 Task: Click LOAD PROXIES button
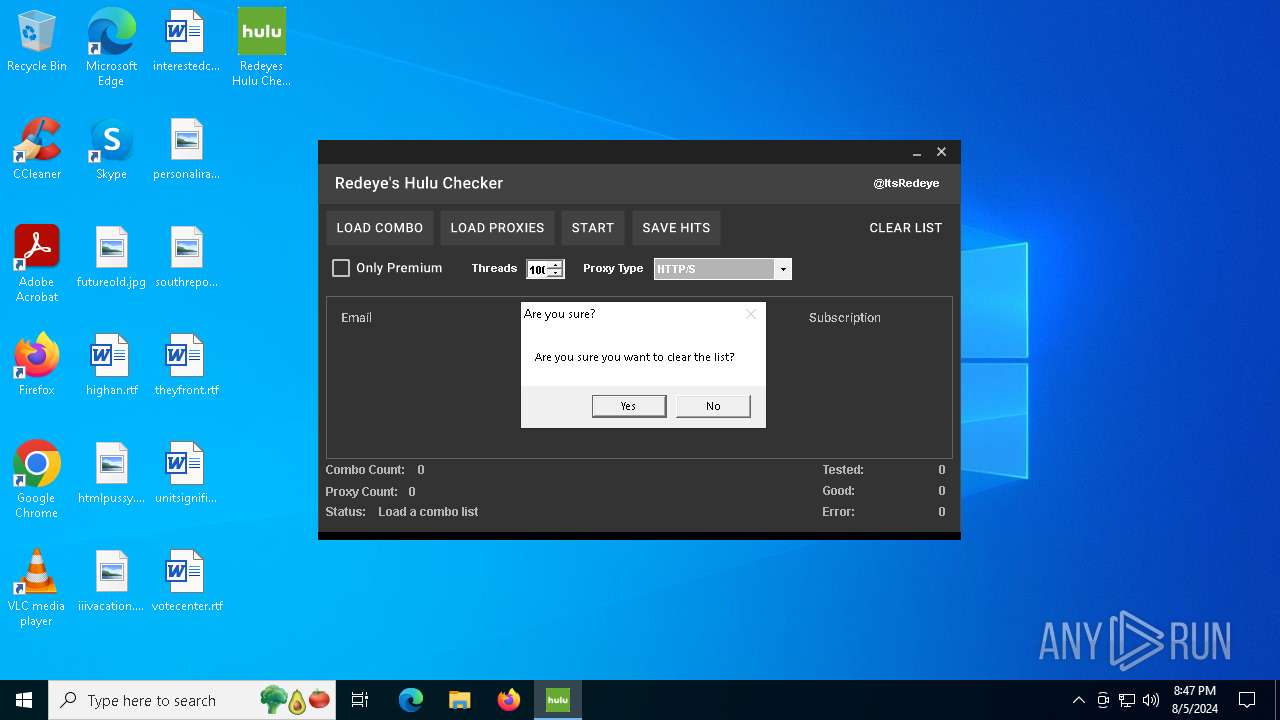(497, 228)
